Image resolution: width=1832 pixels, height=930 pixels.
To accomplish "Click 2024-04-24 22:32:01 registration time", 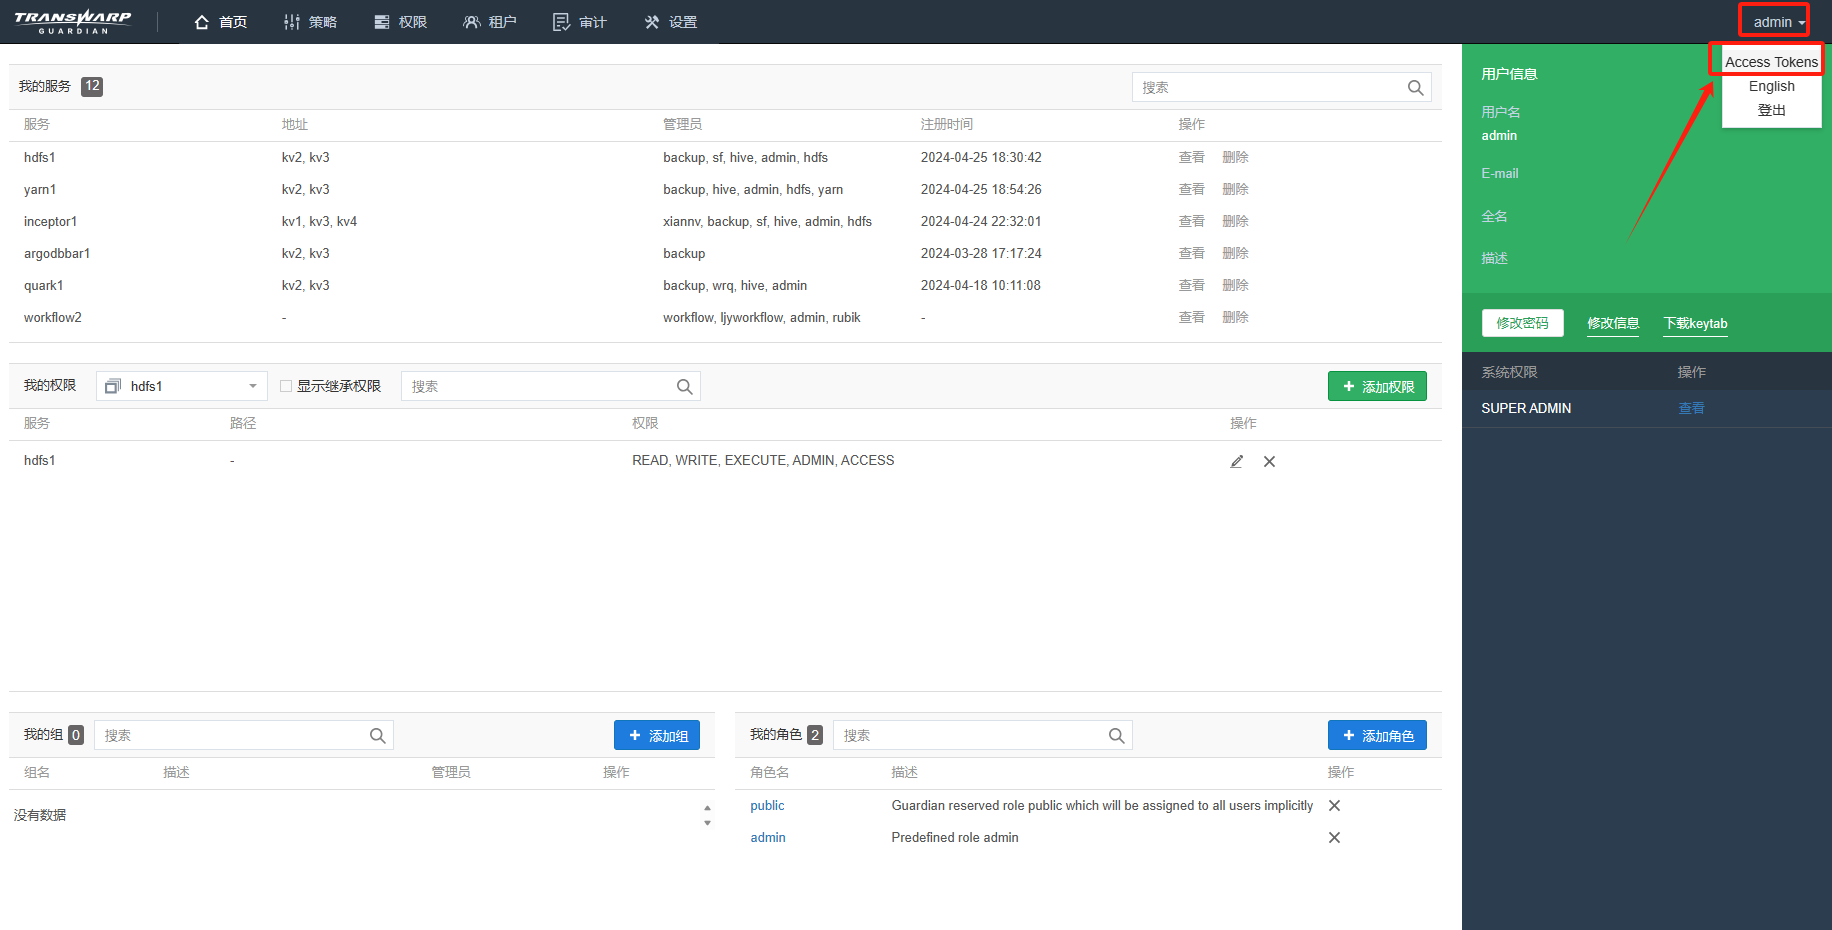I will [x=981, y=221].
